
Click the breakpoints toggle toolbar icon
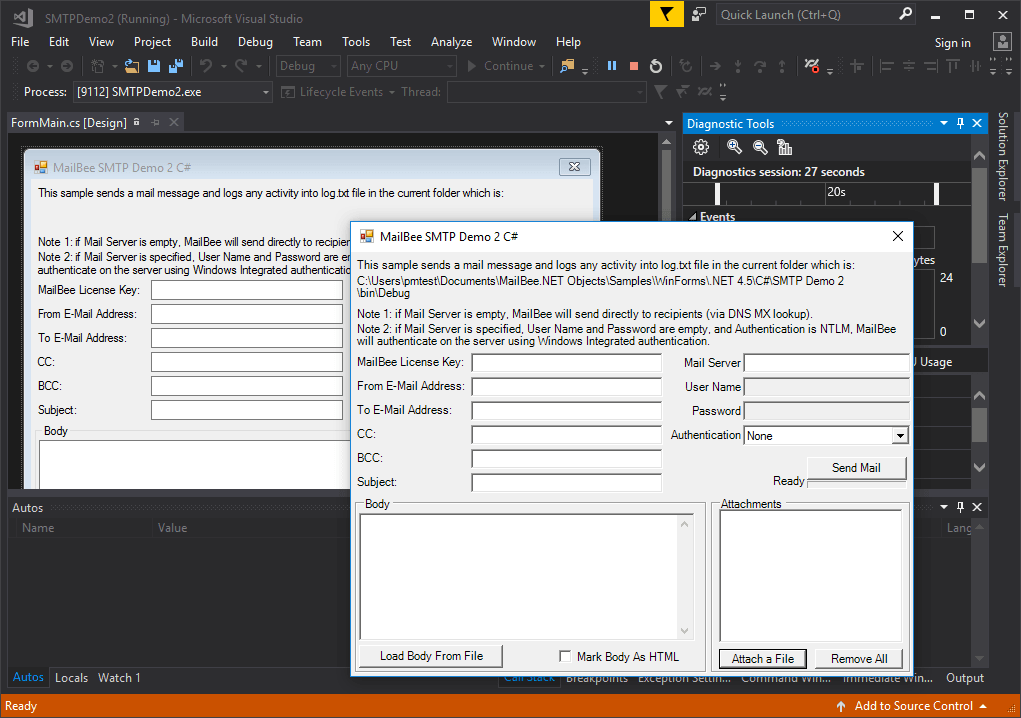(811, 66)
